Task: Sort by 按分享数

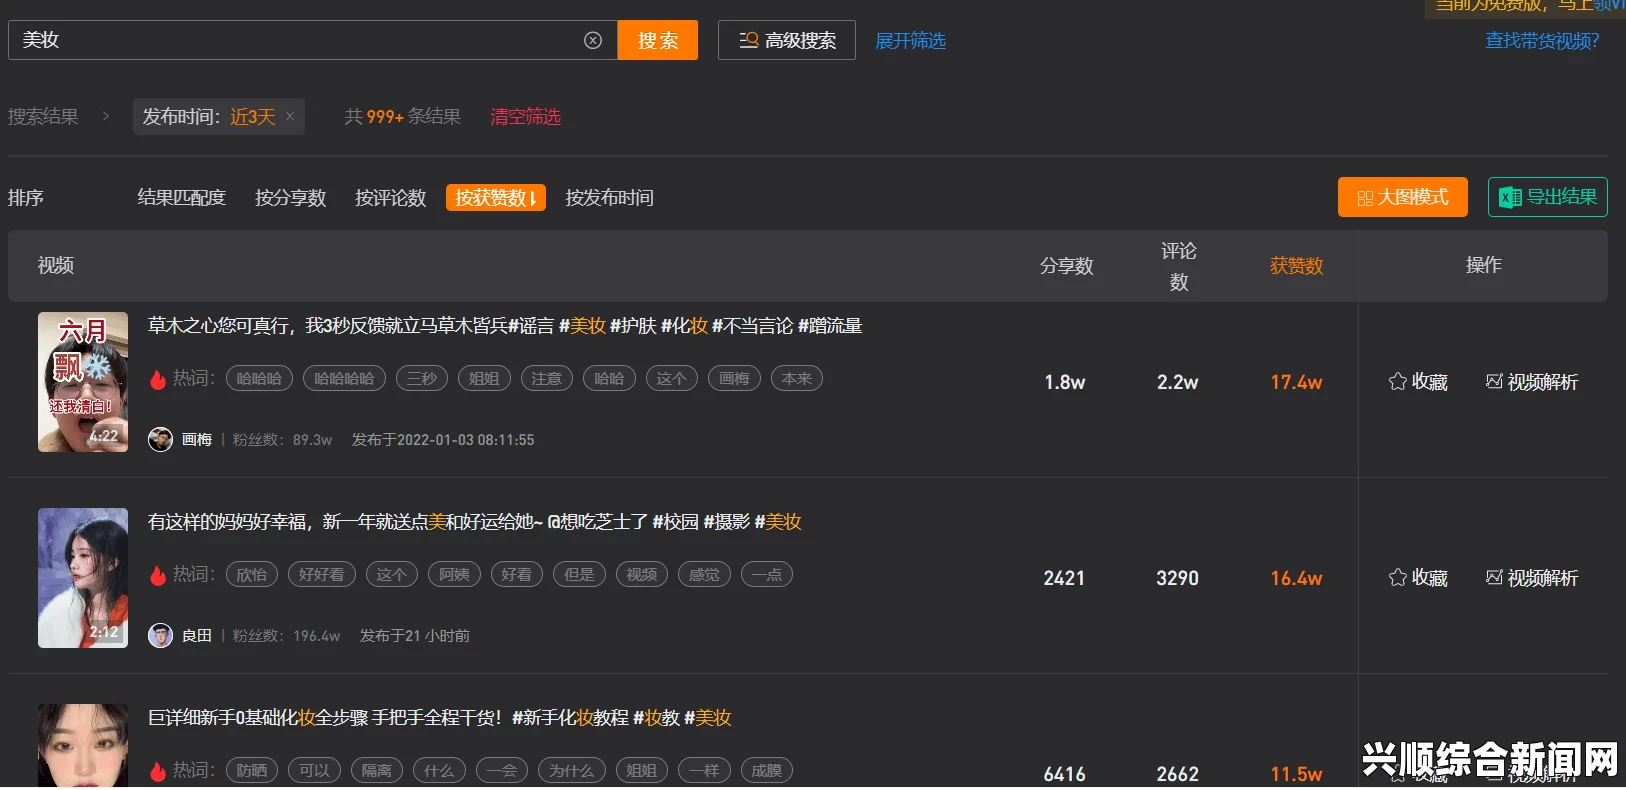Action: (291, 198)
